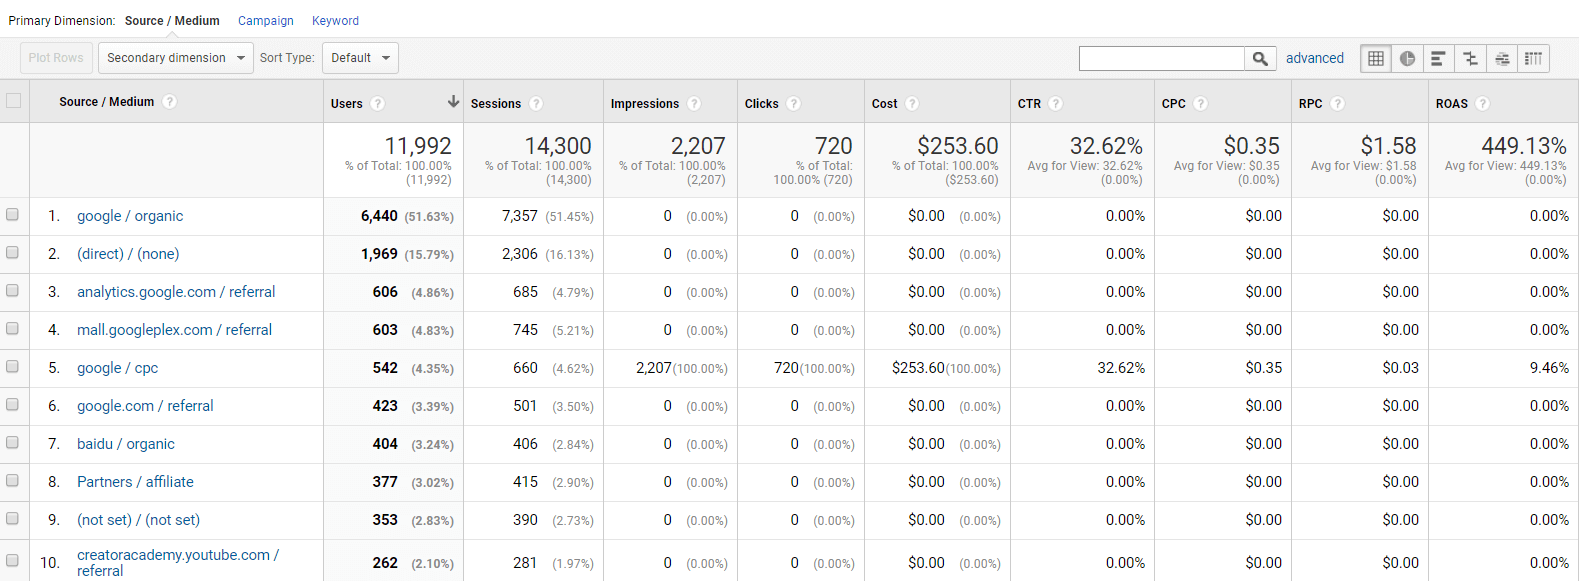Open help icon next to RPC

tap(1337, 103)
